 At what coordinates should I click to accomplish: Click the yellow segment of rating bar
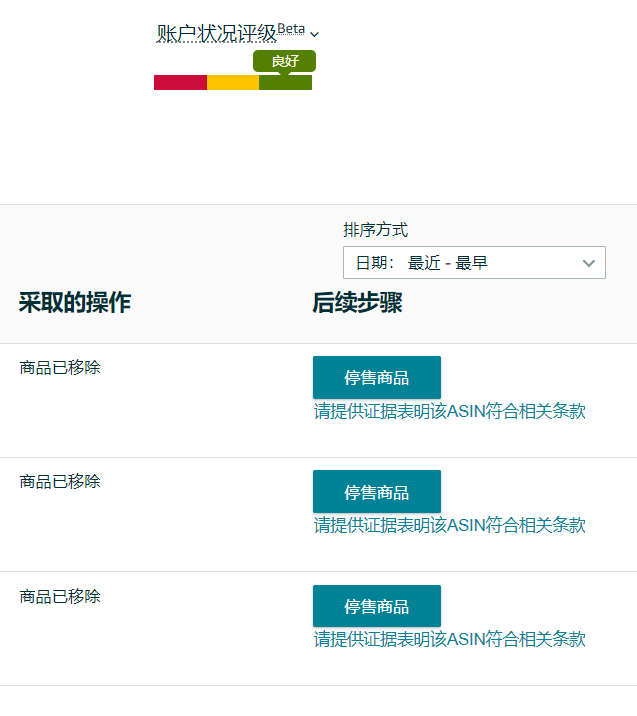pyautogui.click(x=233, y=83)
